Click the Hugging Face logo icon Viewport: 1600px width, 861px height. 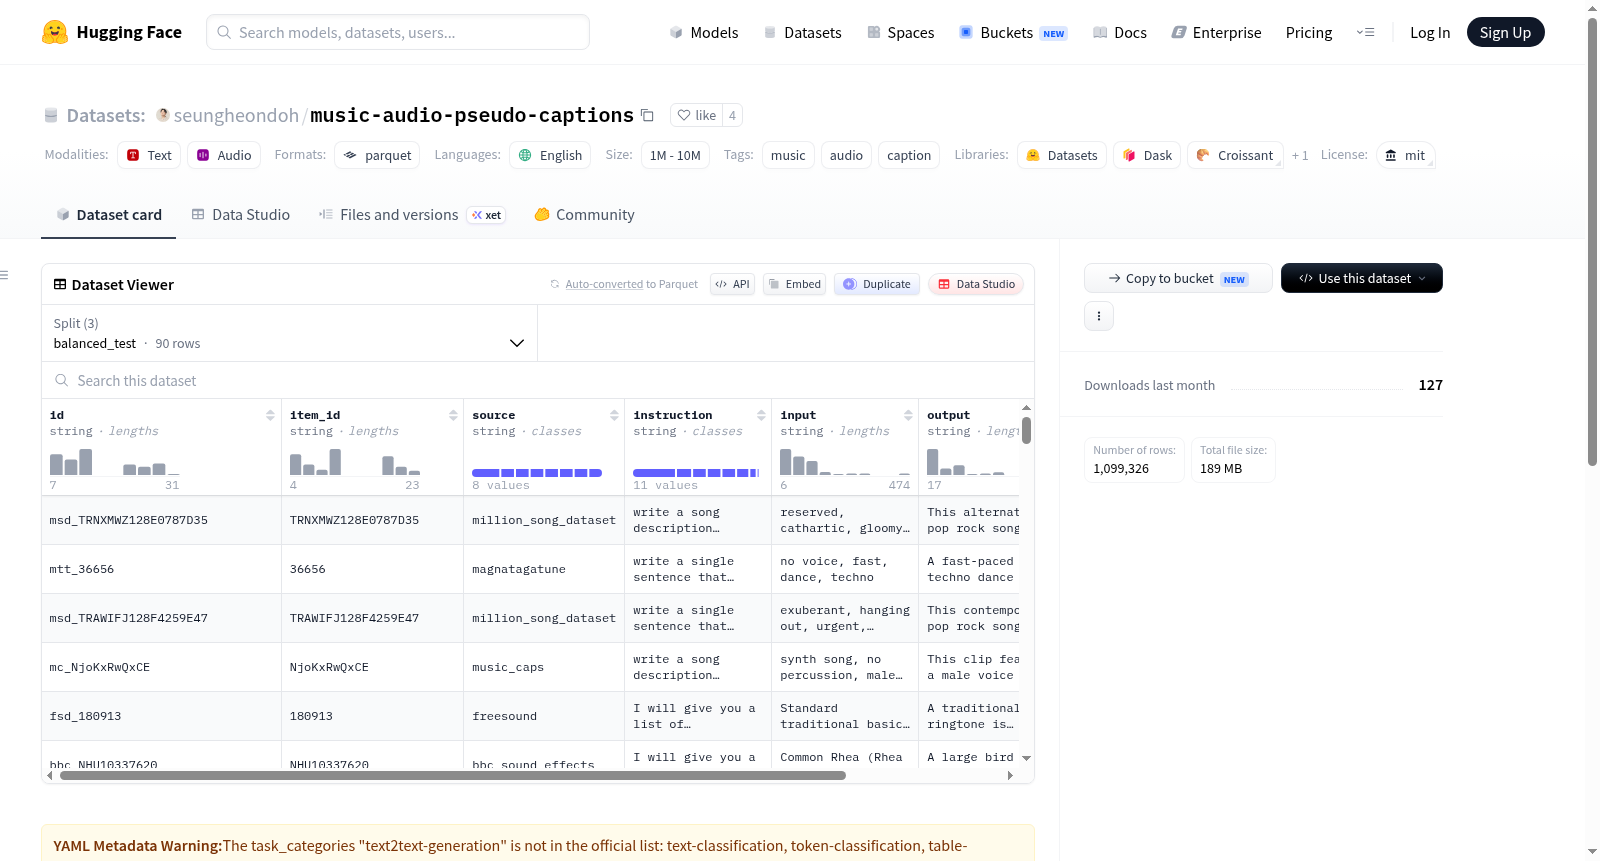[55, 32]
